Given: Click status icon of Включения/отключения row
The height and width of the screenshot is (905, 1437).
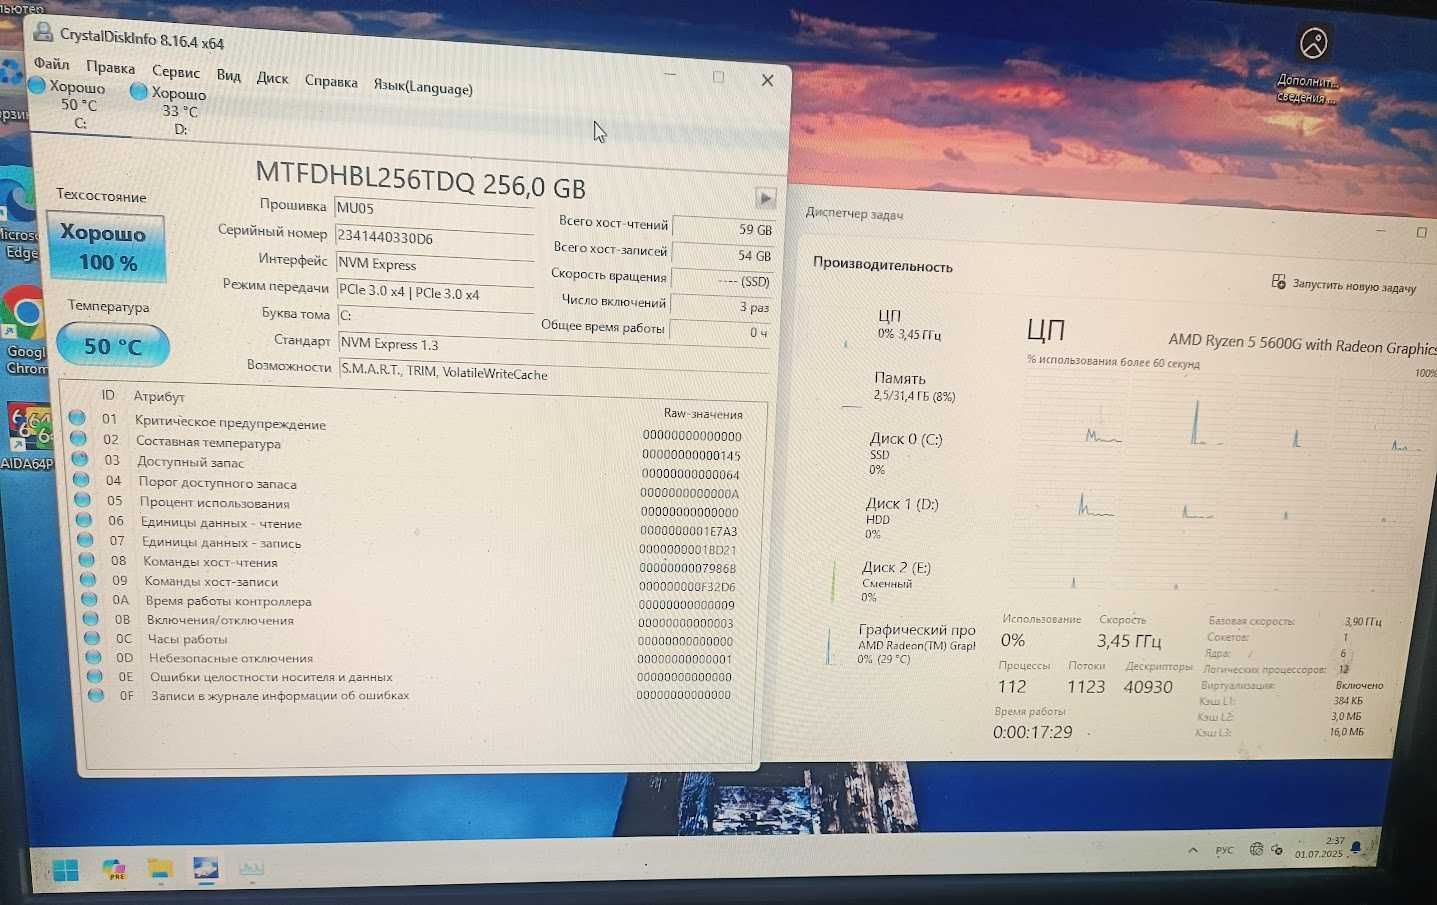Looking at the screenshot, I should point(91,619).
